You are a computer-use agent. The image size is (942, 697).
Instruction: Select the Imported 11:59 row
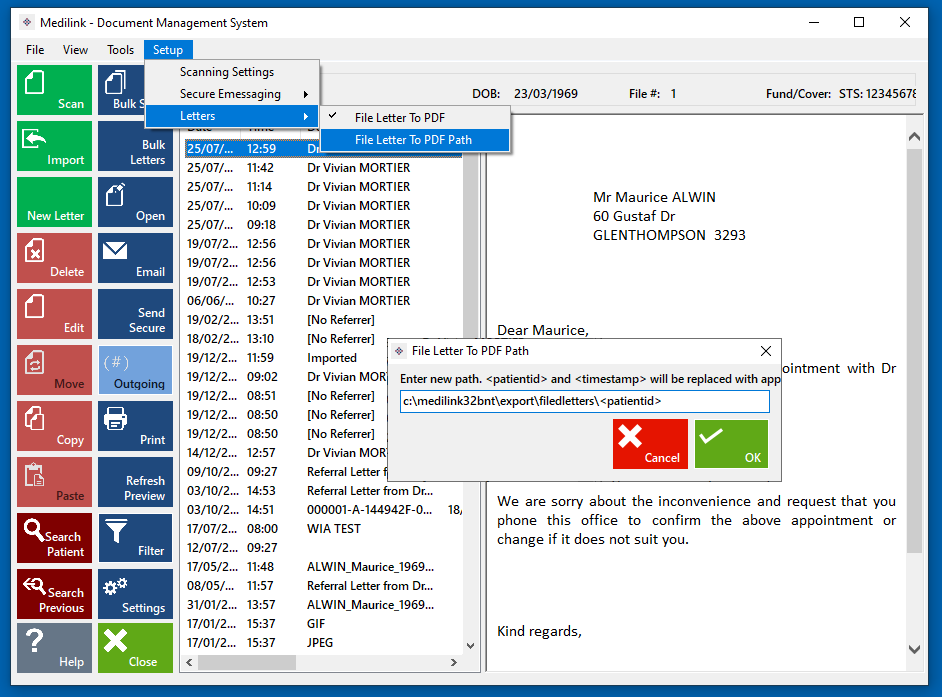coord(286,358)
